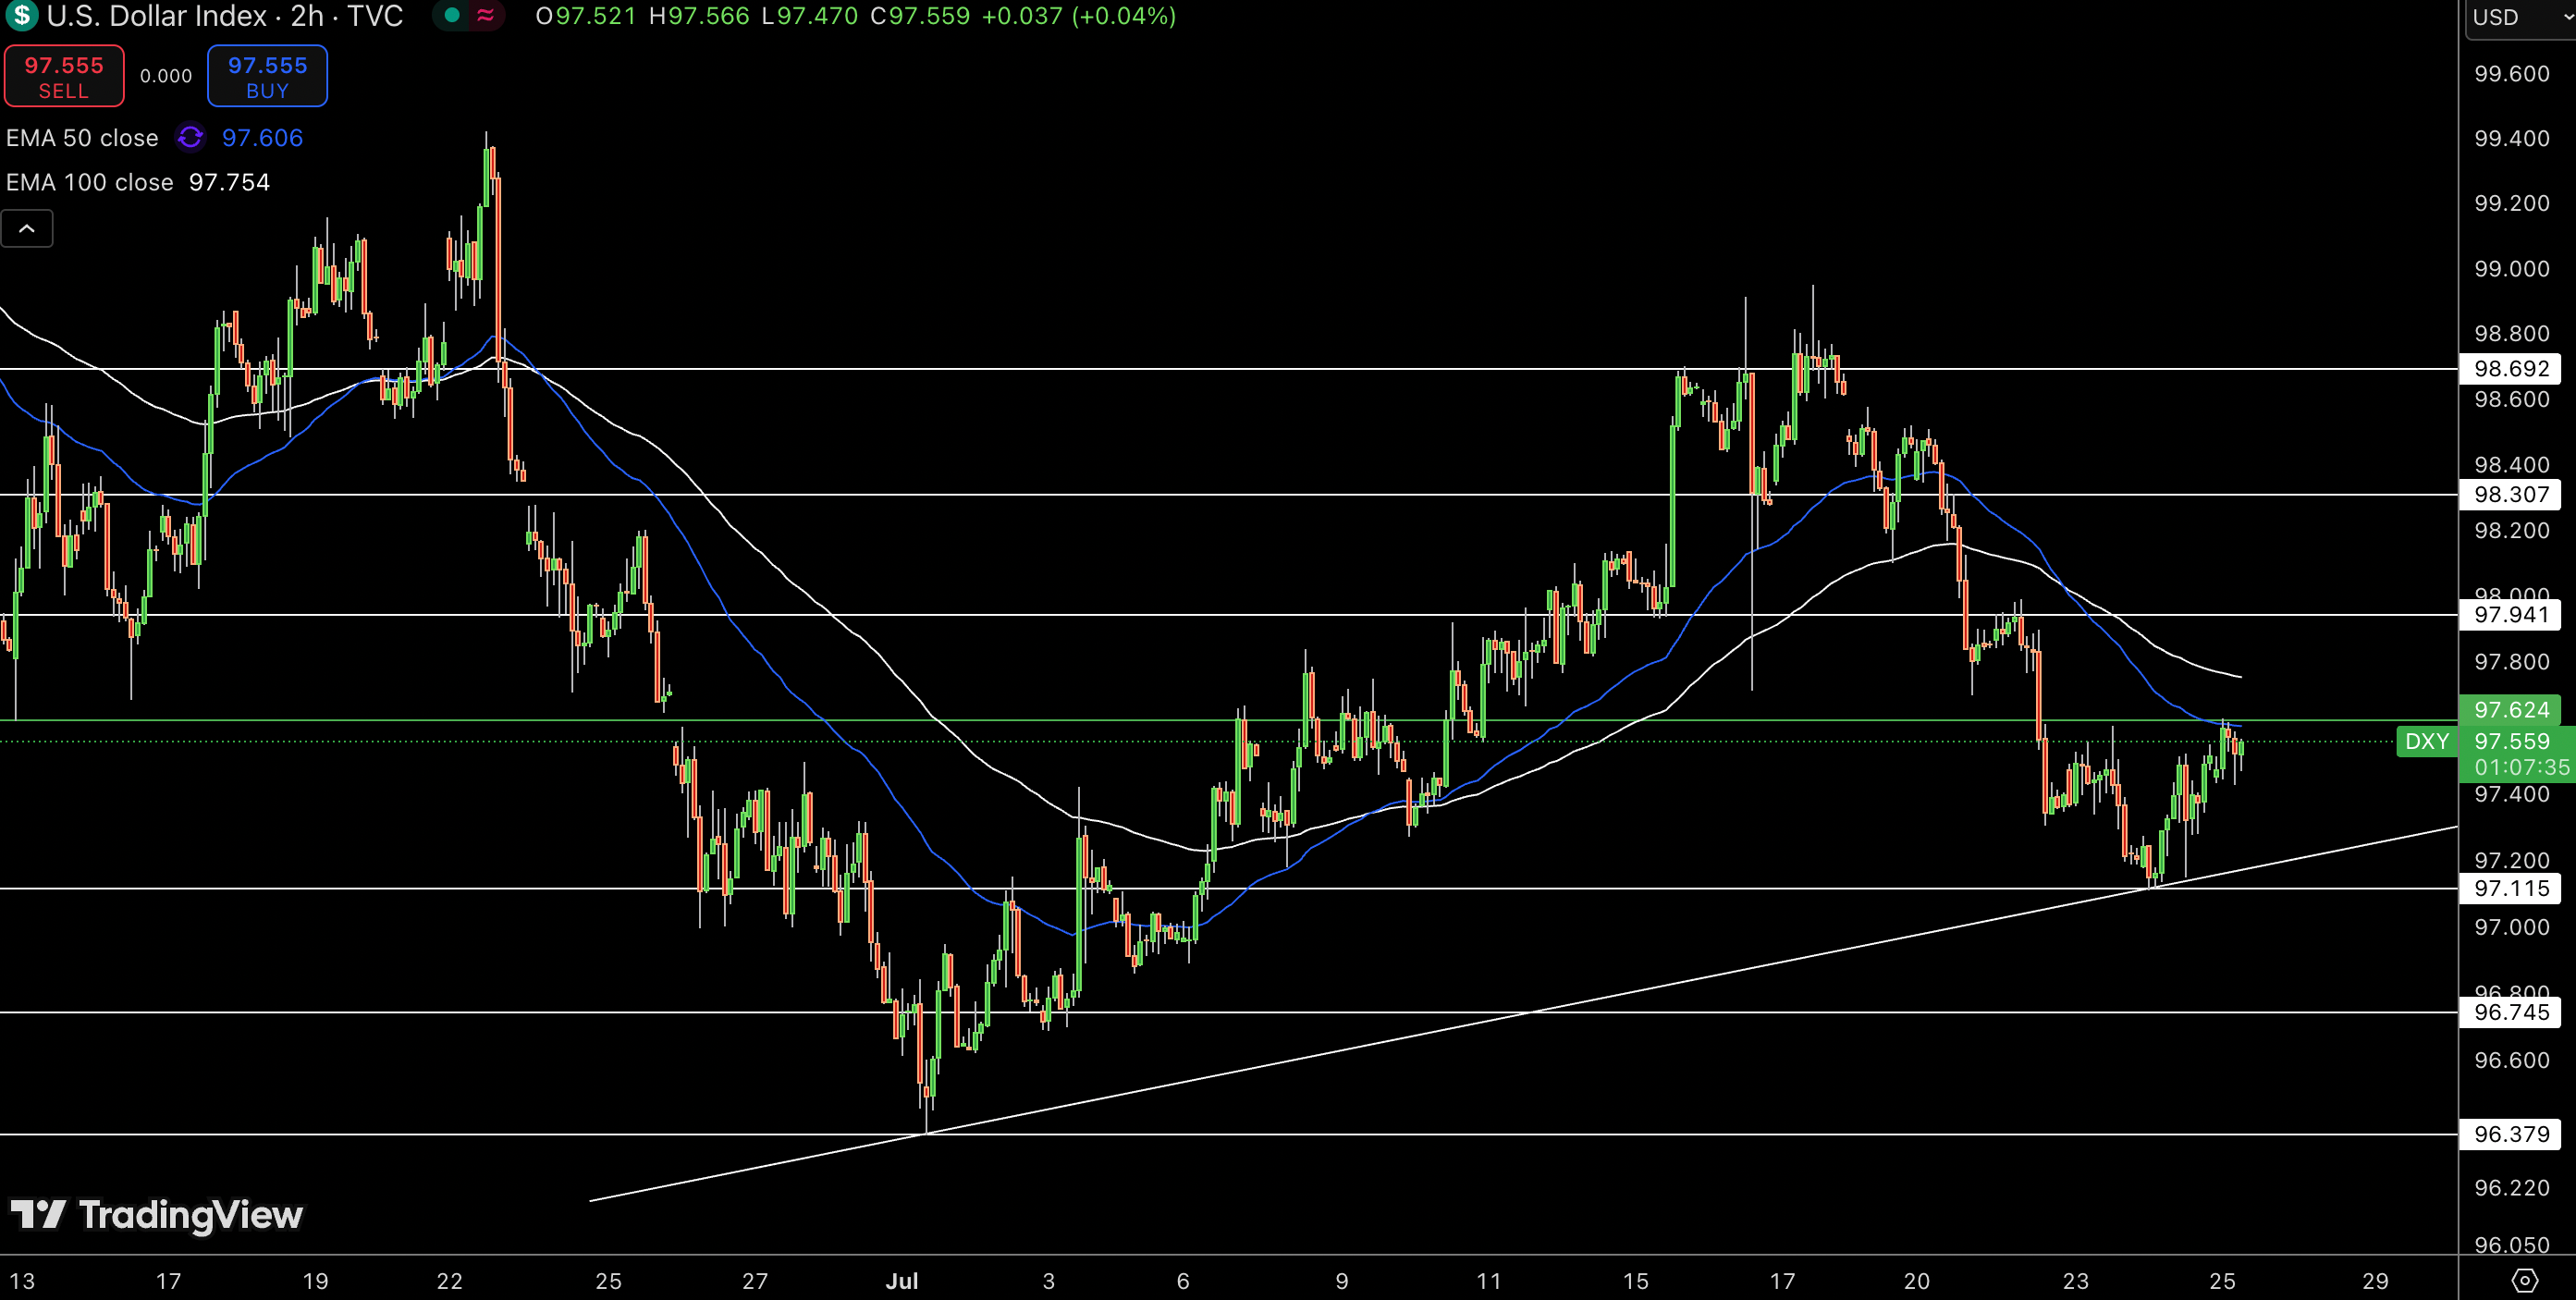The width and height of the screenshot is (2576, 1300).
Task: Click the 96.745 price level label
Action: [2511, 1012]
